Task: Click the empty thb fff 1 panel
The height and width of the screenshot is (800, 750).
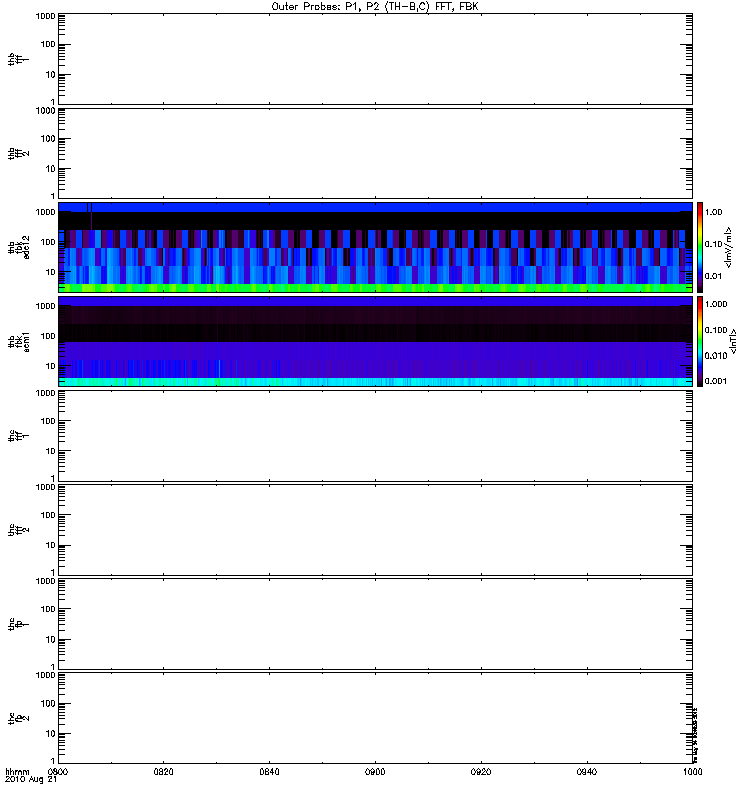Action: pos(375,57)
